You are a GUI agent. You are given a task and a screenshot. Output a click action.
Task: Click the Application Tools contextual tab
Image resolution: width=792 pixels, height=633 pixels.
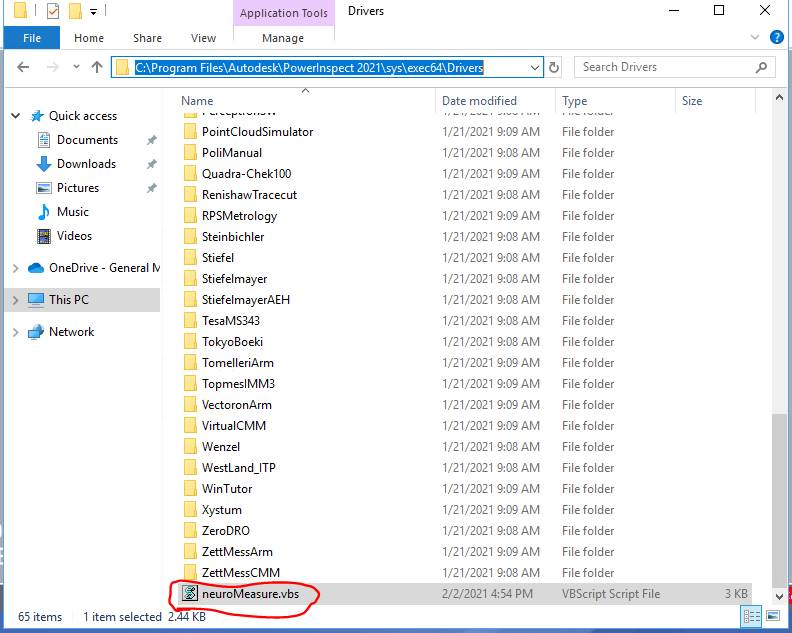284,13
